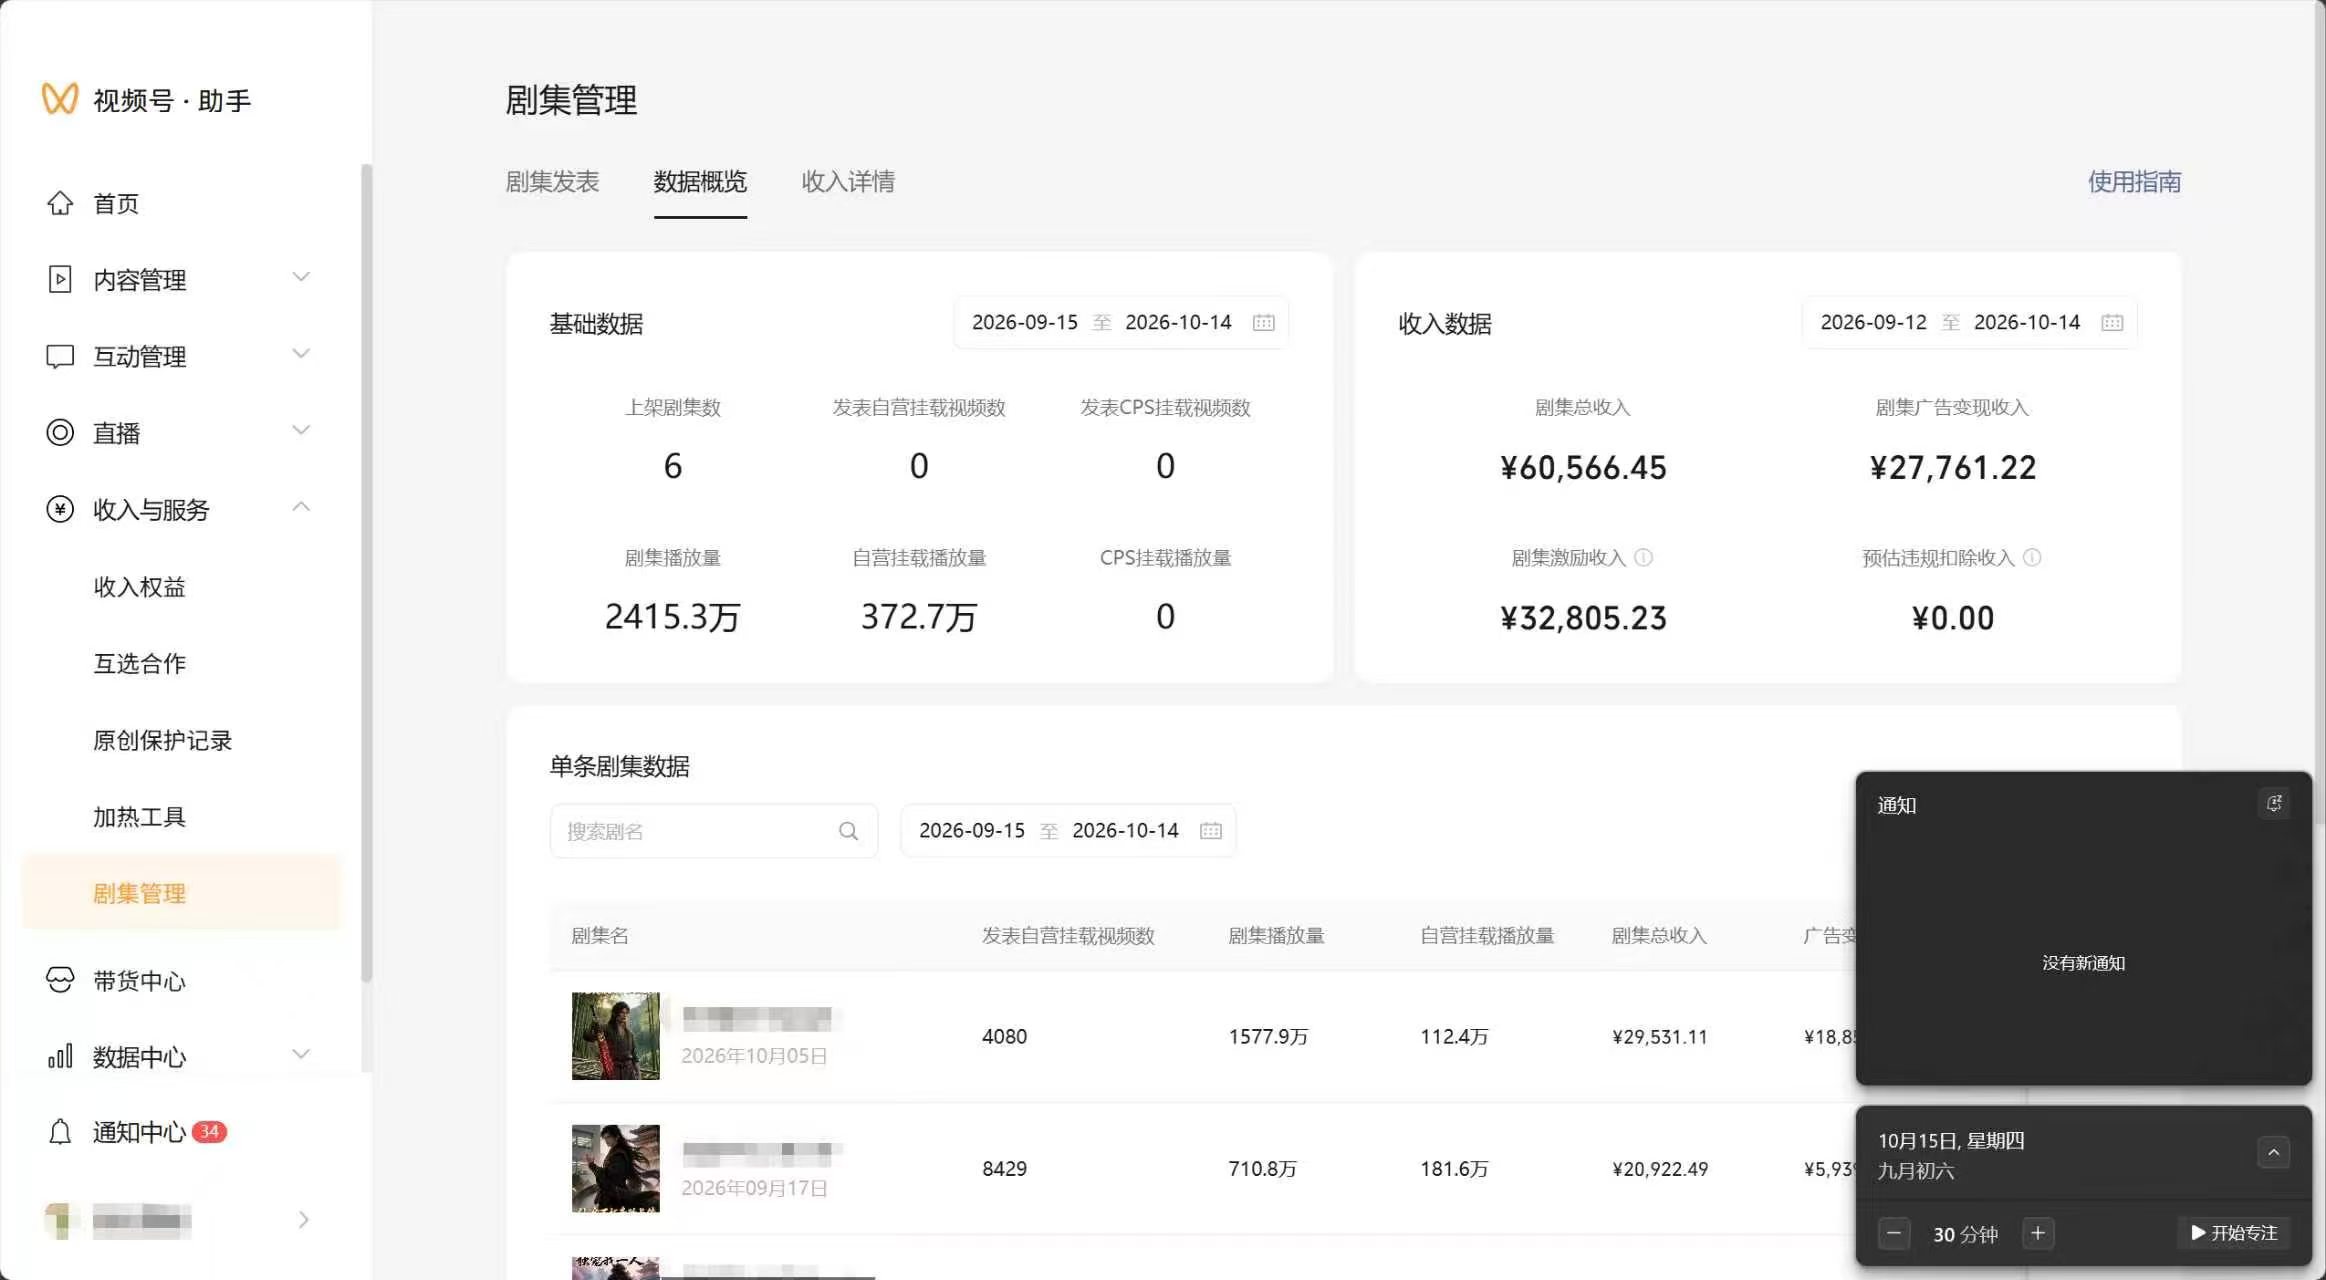
Task: Click the 内容管理 play icon
Action: click(x=60, y=279)
